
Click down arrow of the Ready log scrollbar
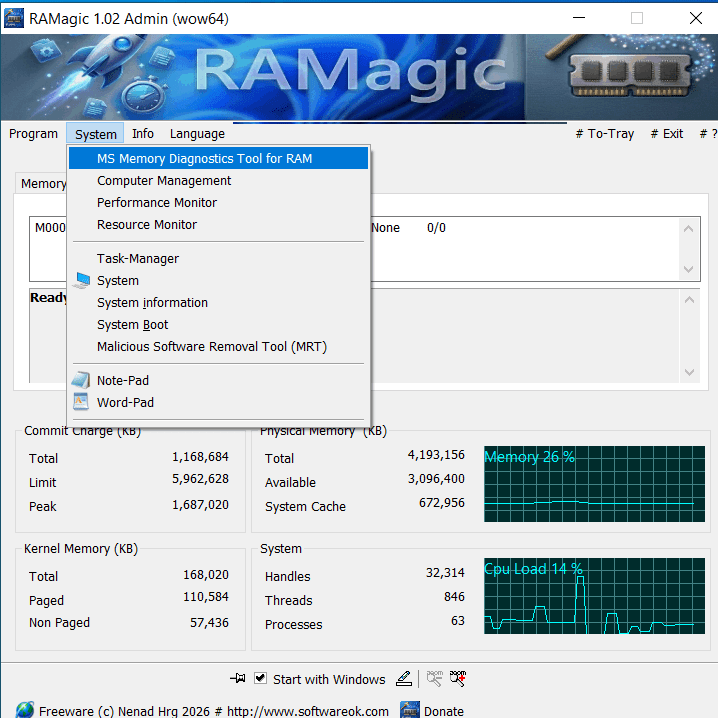coord(689,372)
